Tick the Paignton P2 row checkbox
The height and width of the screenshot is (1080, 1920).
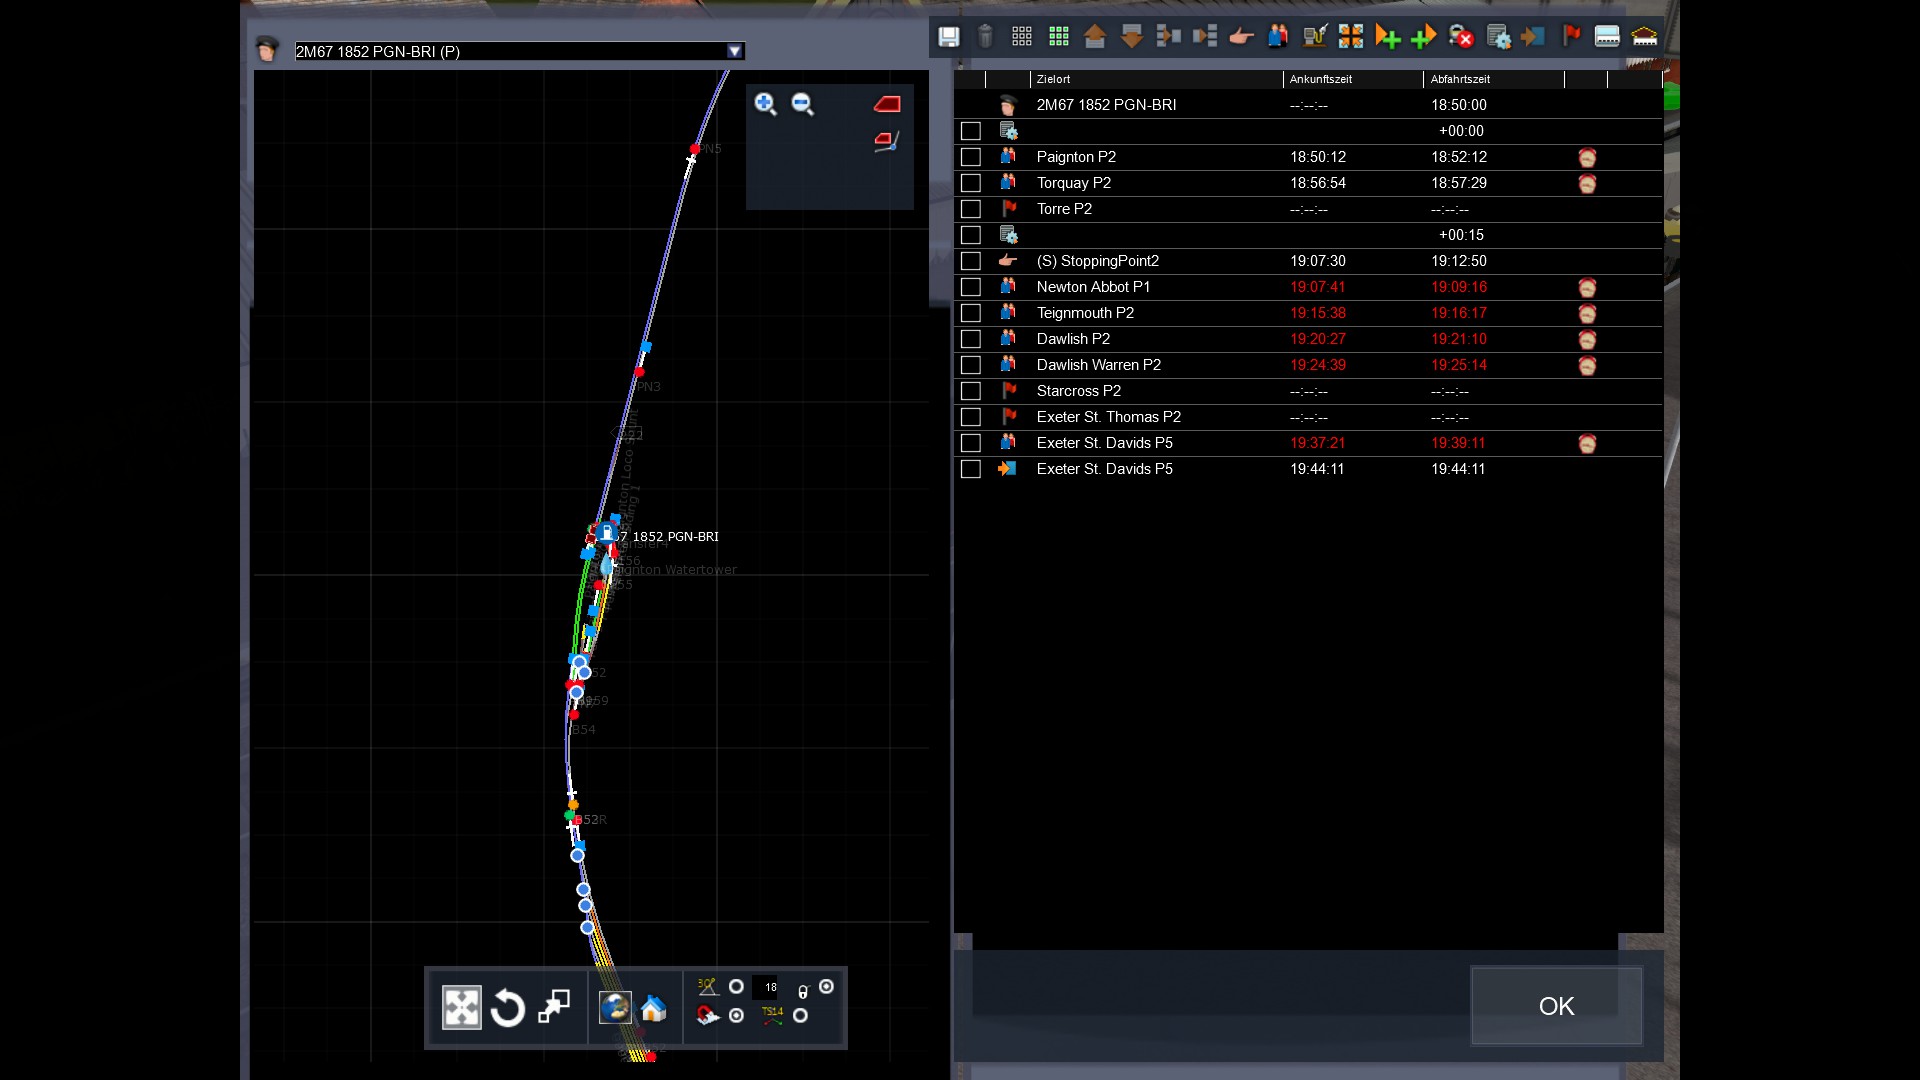970,157
